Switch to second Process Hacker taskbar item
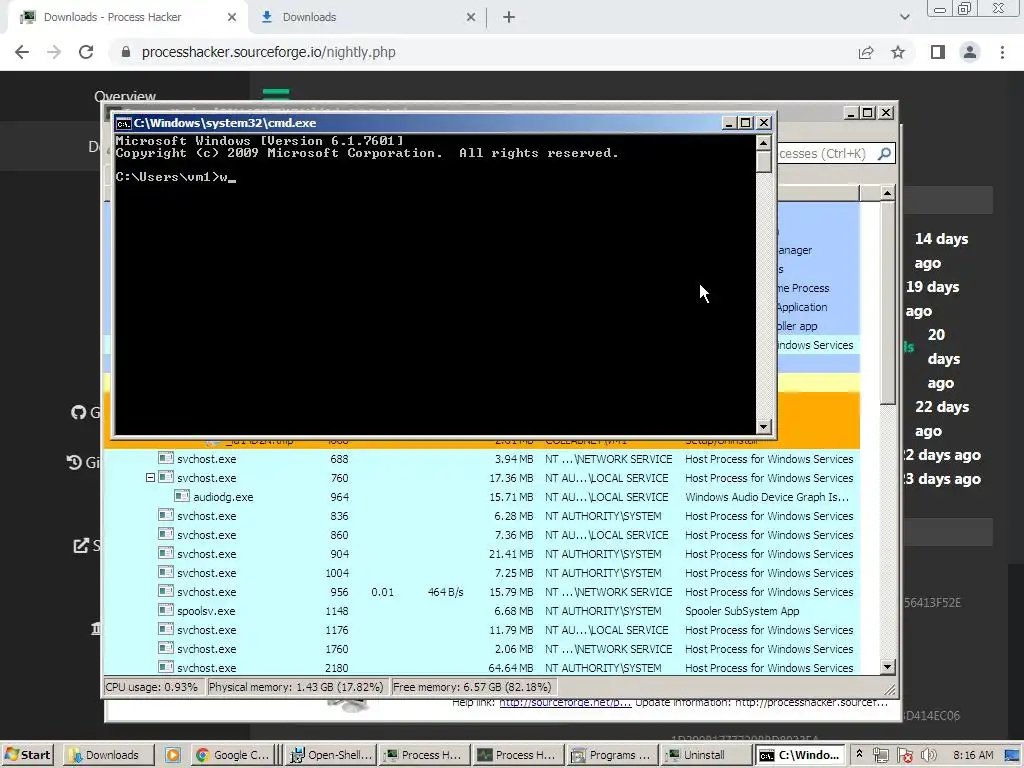 pyautogui.click(x=519, y=755)
